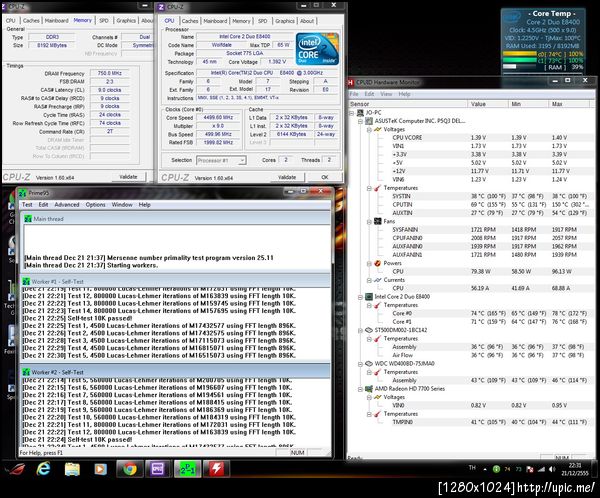Viewport: 600px width, 498px height.
Task: Open the About tab in right CPU-Z
Action: pos(307,21)
